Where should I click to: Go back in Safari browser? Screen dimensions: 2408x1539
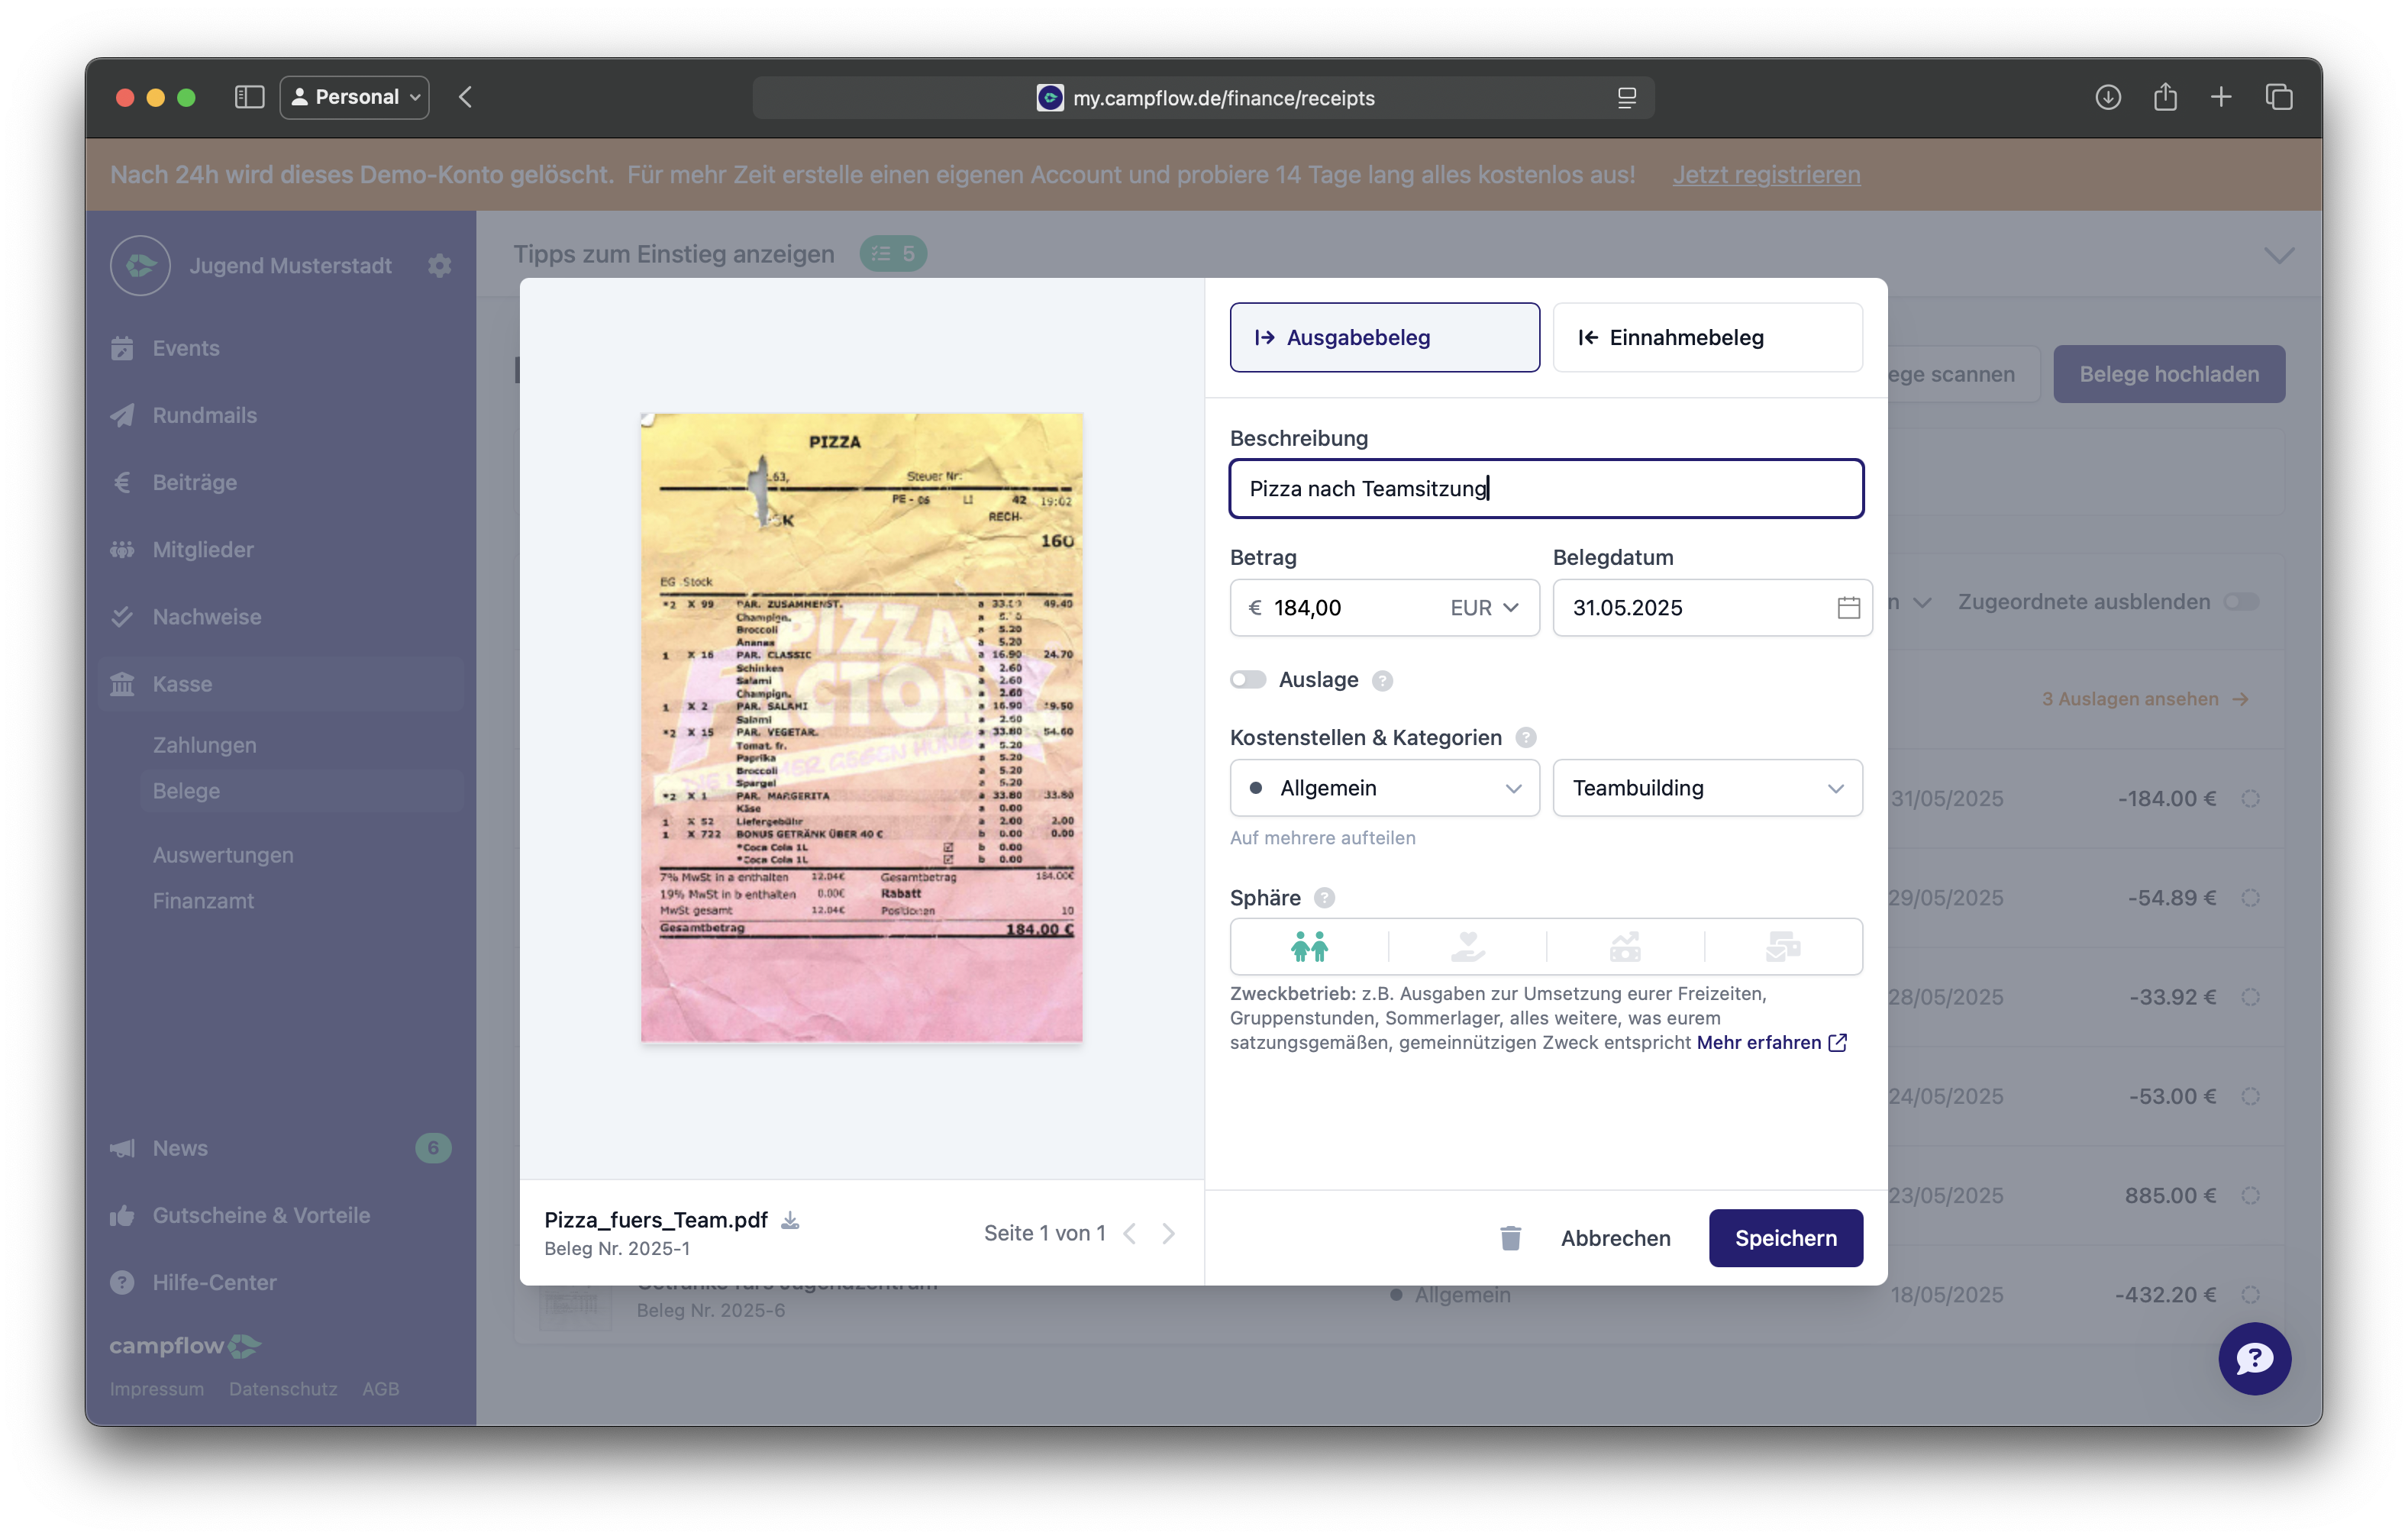(465, 97)
